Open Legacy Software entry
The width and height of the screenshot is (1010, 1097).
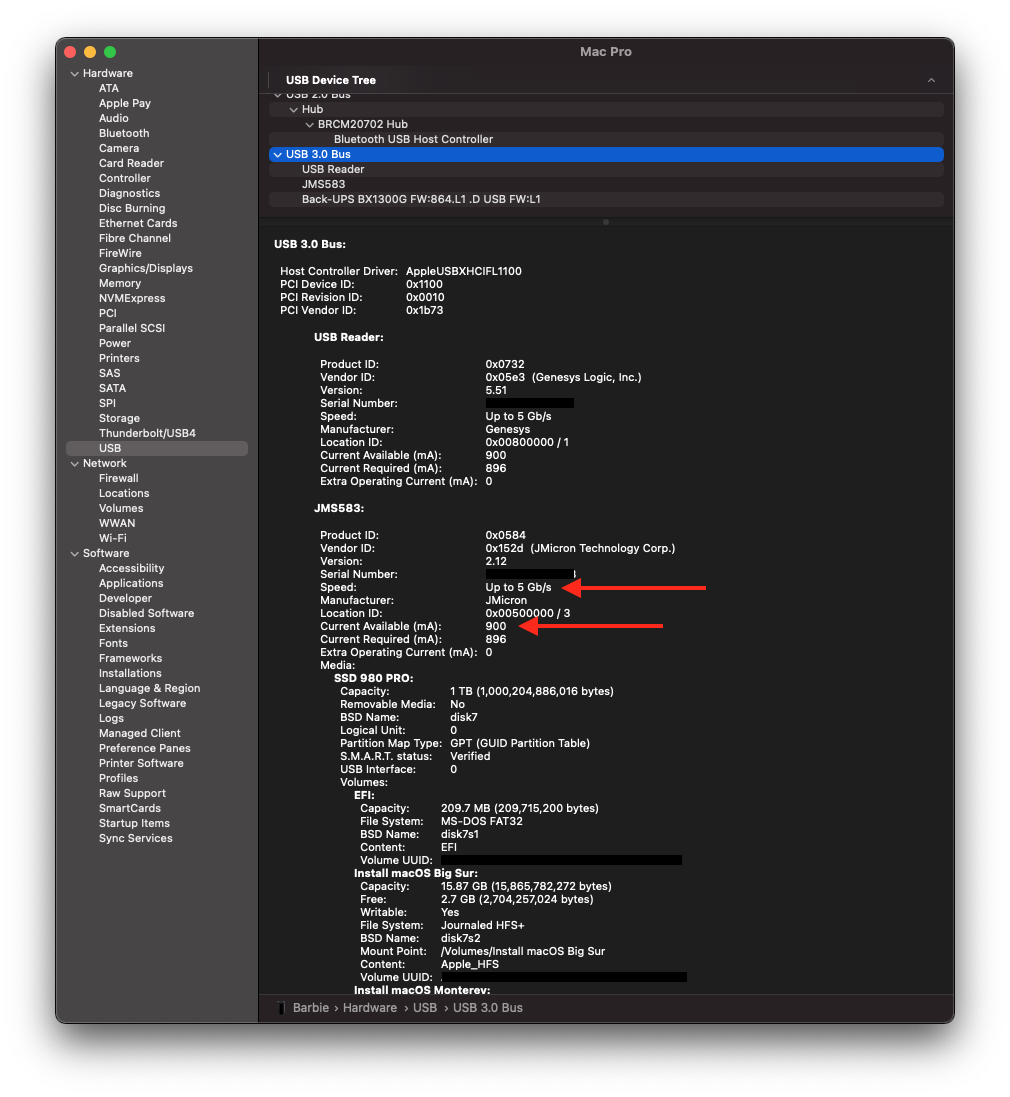coord(142,704)
